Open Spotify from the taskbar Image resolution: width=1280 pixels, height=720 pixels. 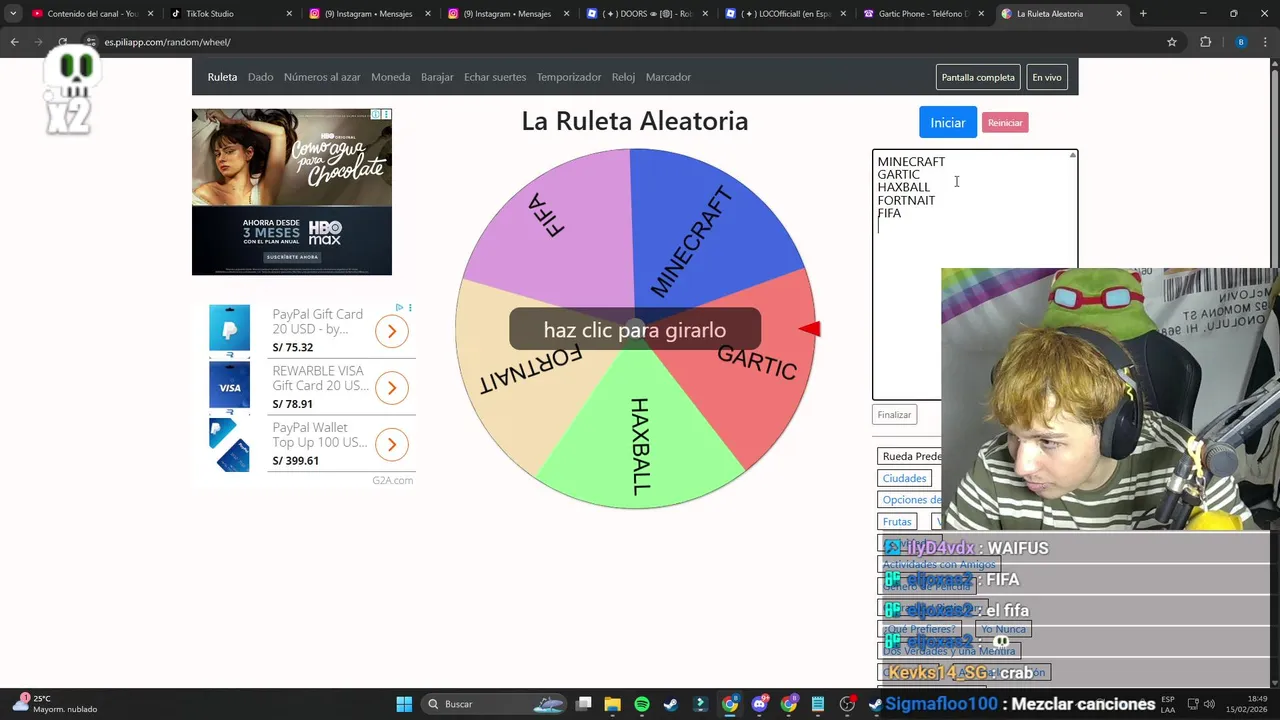click(642, 704)
